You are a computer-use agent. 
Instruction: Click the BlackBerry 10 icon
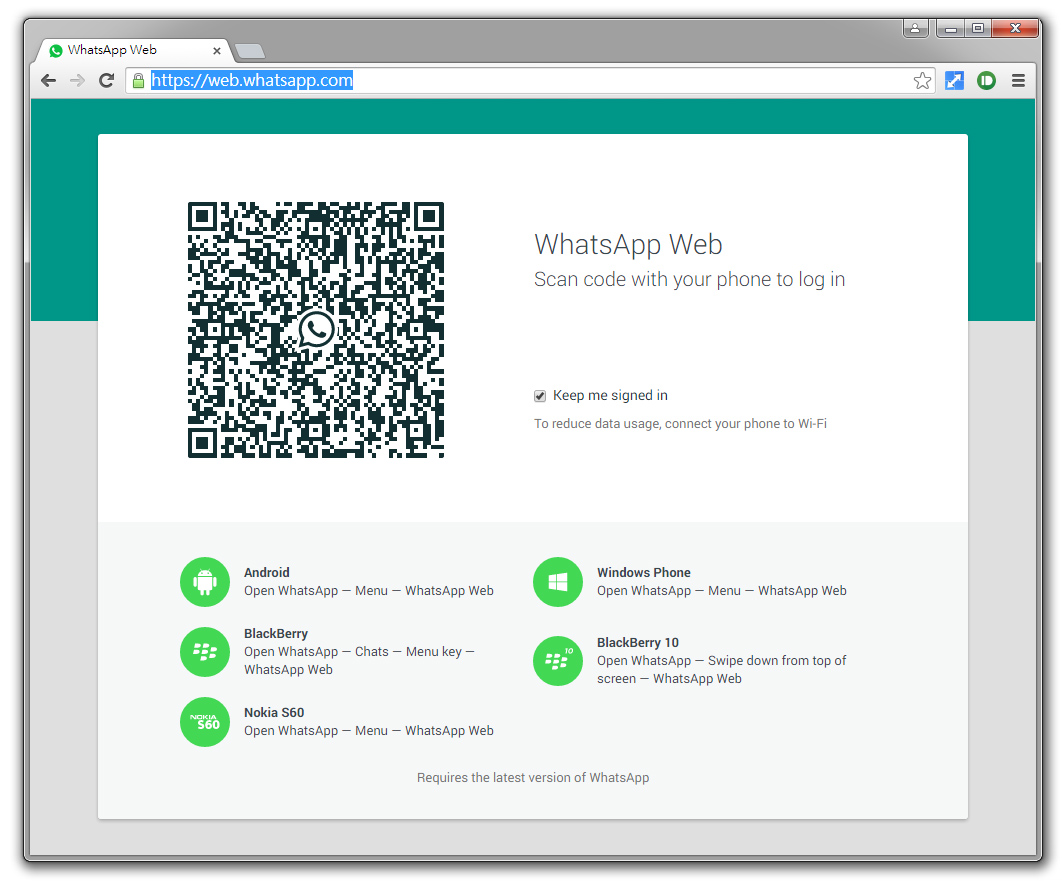(x=557, y=660)
